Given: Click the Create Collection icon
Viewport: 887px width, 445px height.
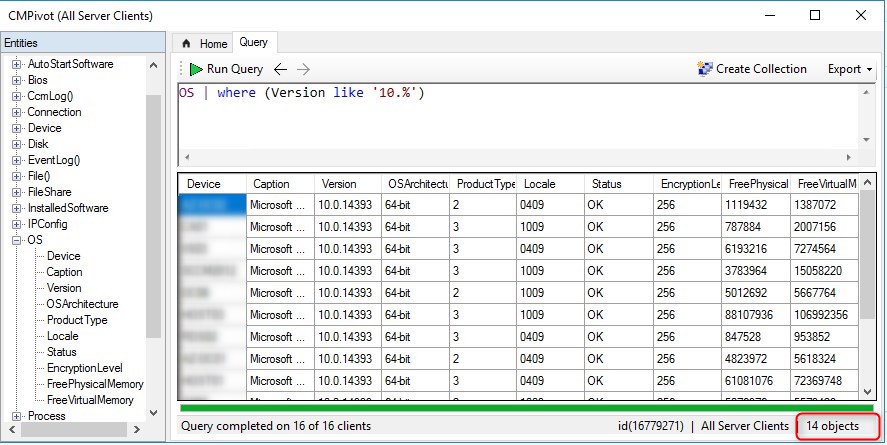Looking at the screenshot, I should 705,69.
